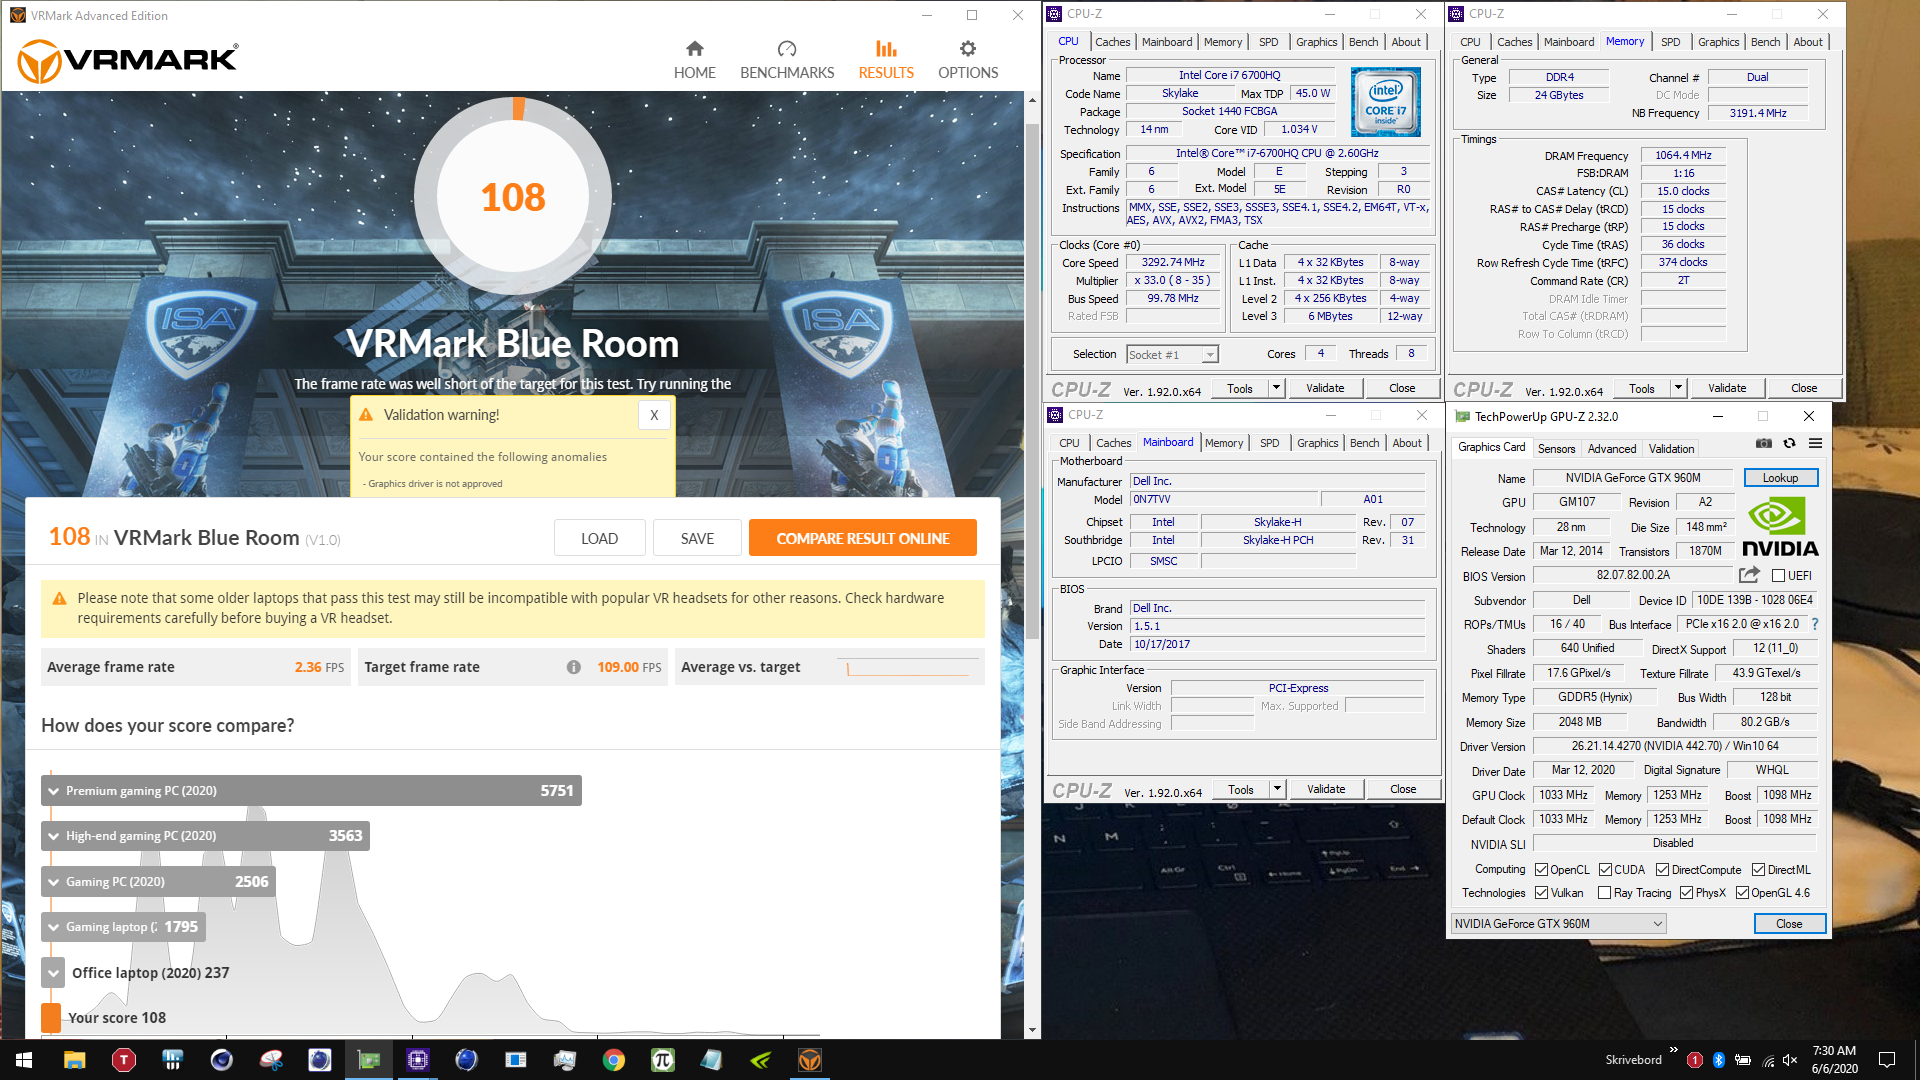
Task: Open GPU selector dropdown GTX 960M
Action: click(1558, 924)
